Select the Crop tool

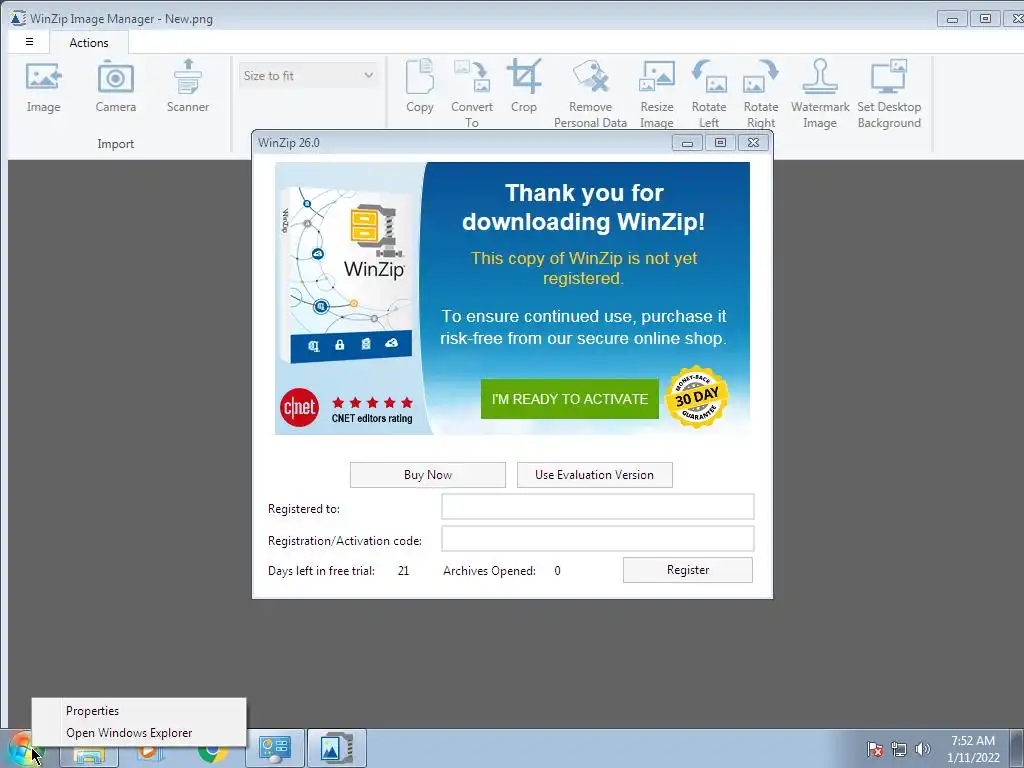coord(524,87)
